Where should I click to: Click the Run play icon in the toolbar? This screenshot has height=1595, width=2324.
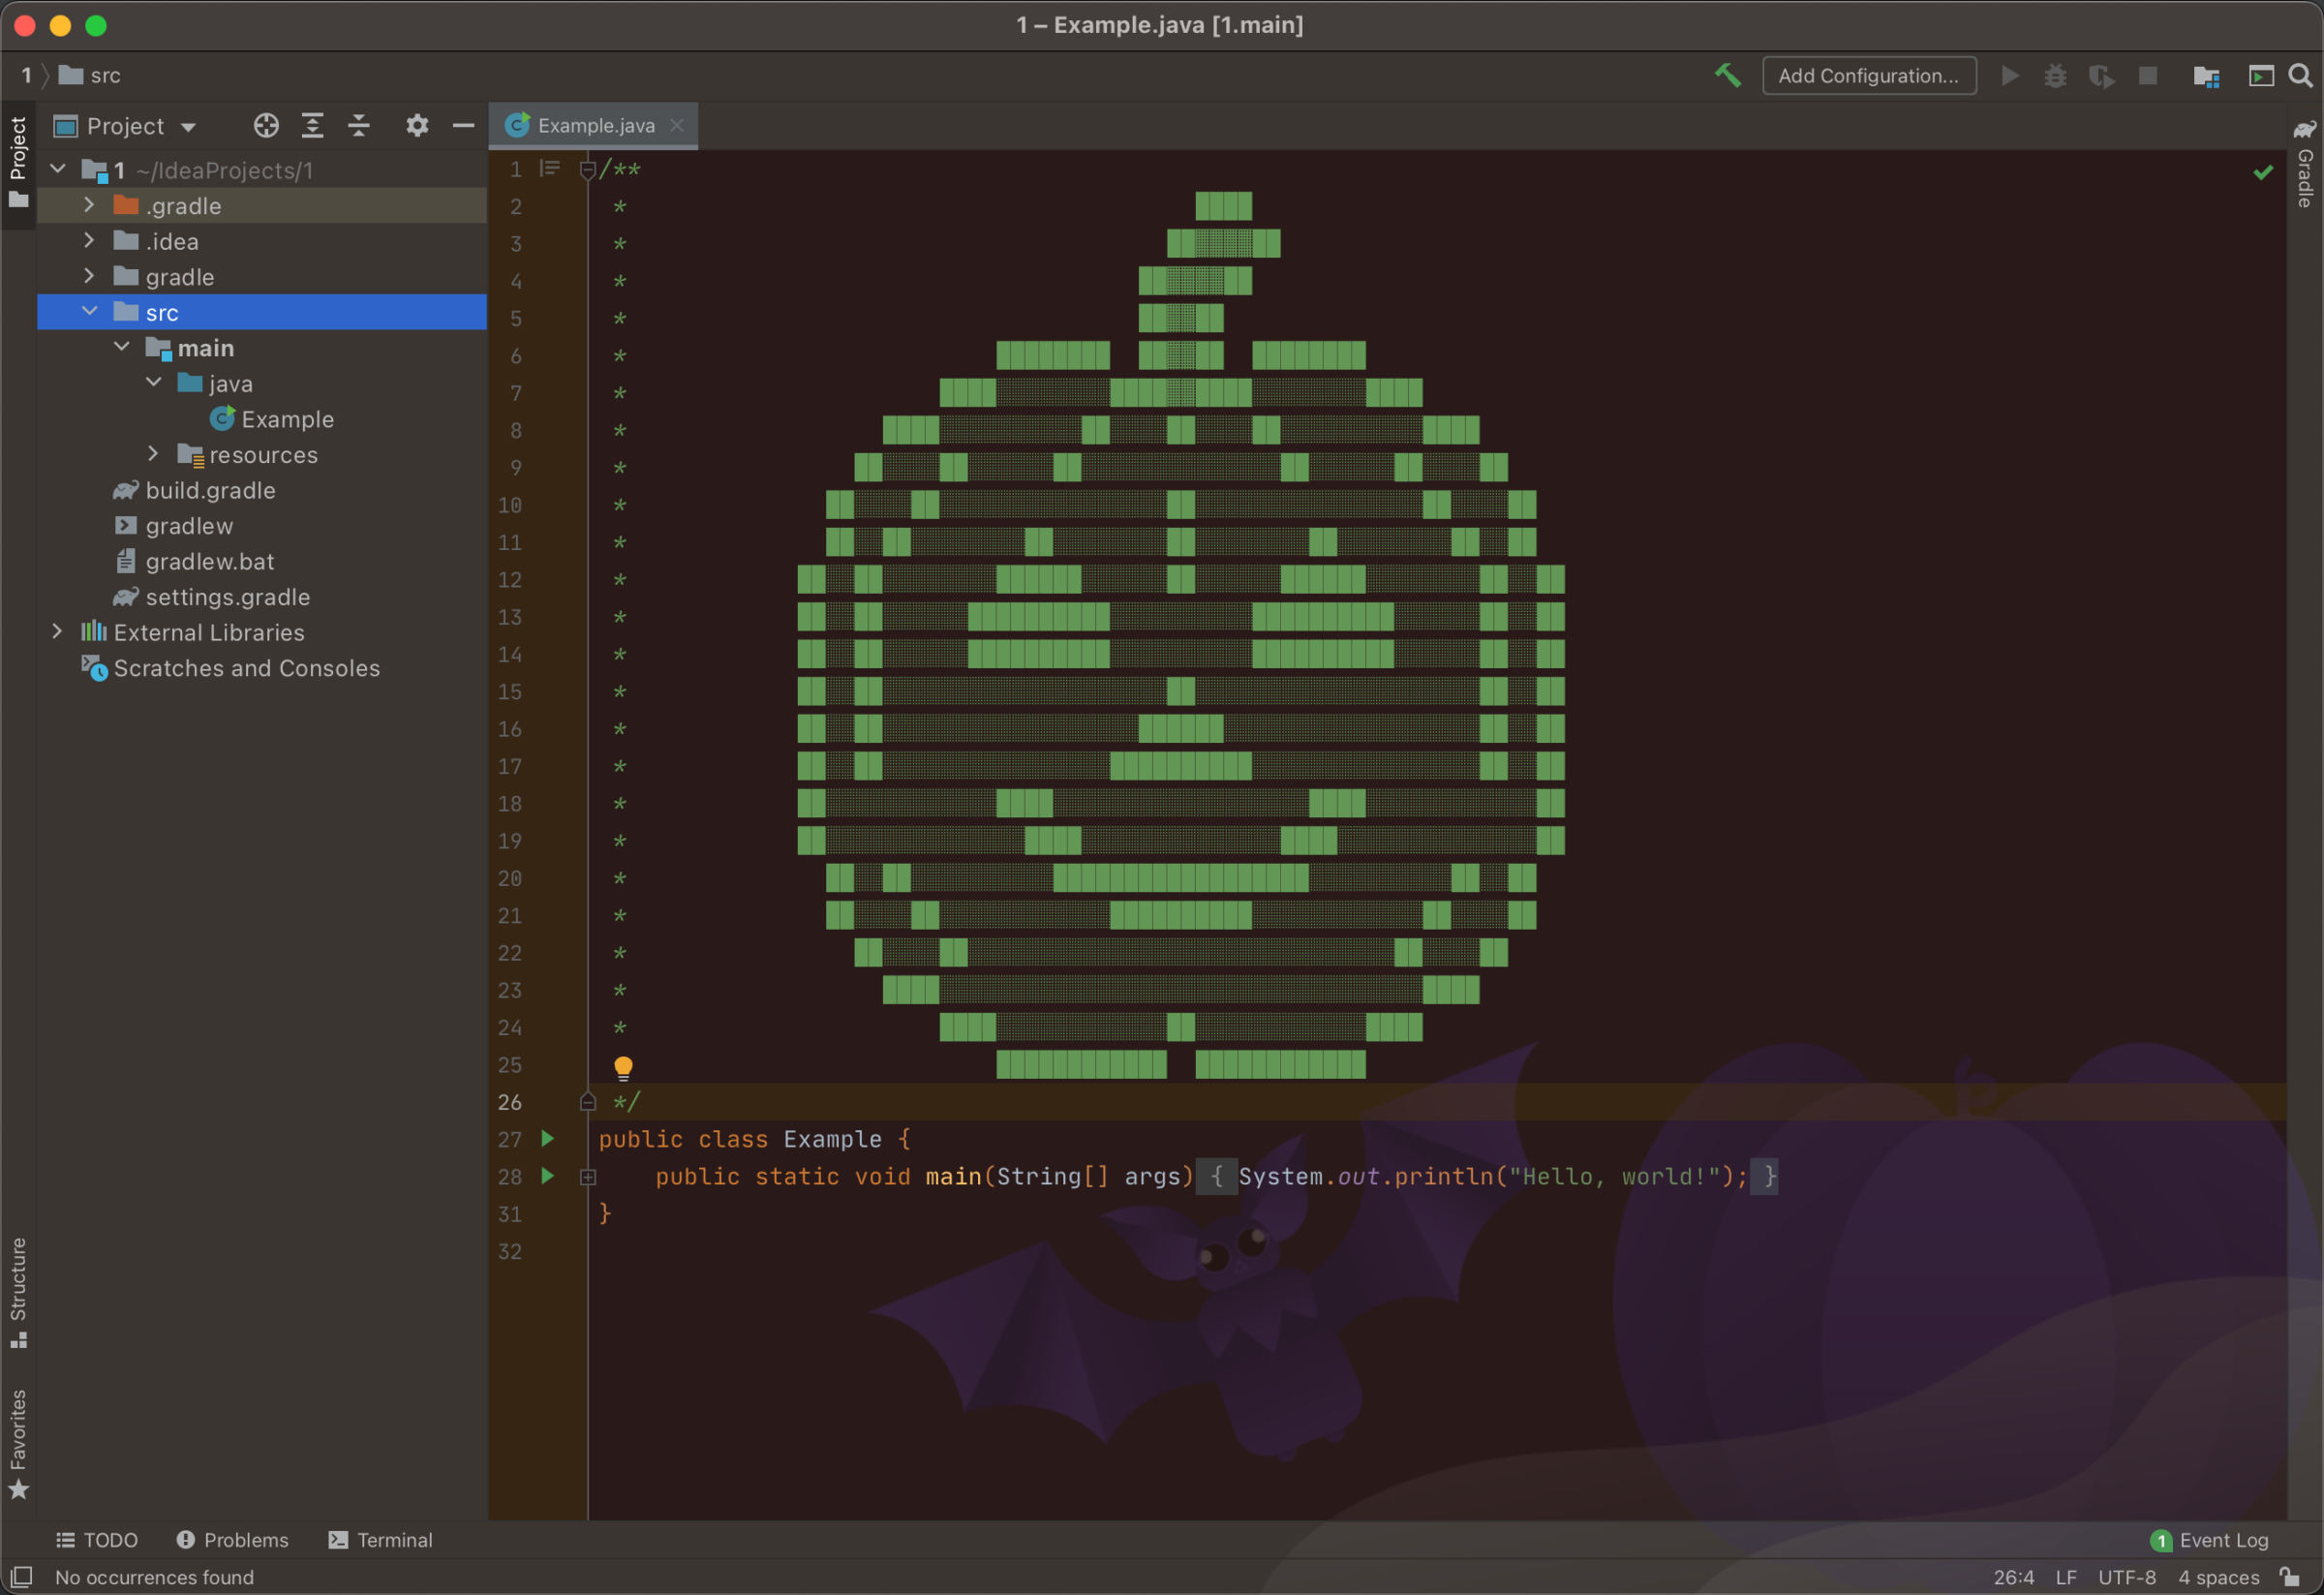click(2009, 76)
